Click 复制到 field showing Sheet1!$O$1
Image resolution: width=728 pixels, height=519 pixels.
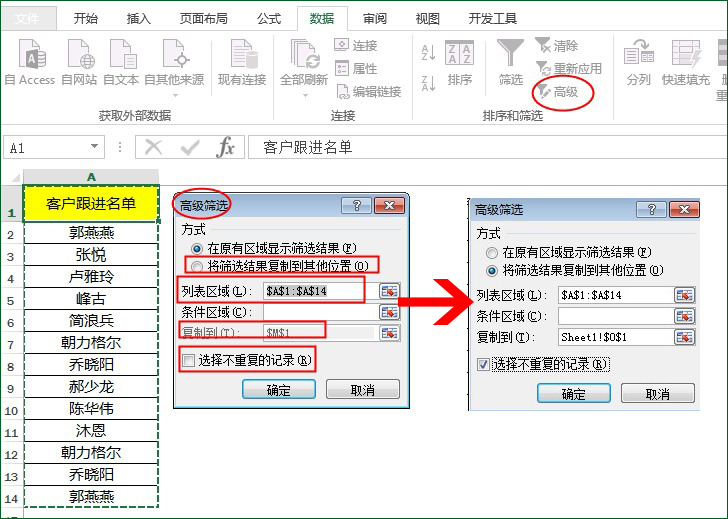tap(616, 337)
